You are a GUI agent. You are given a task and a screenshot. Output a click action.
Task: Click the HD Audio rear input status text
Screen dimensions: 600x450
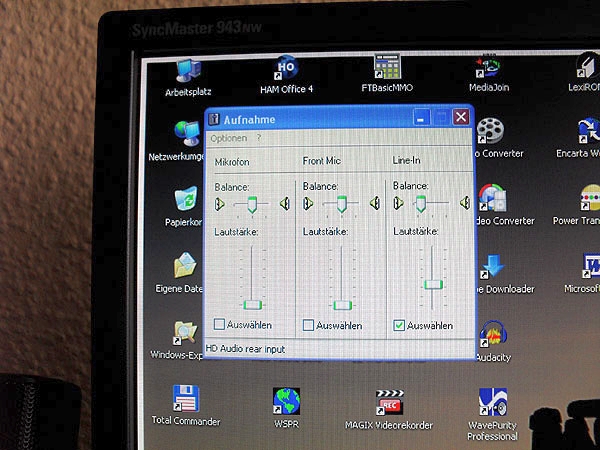pyautogui.click(x=245, y=349)
